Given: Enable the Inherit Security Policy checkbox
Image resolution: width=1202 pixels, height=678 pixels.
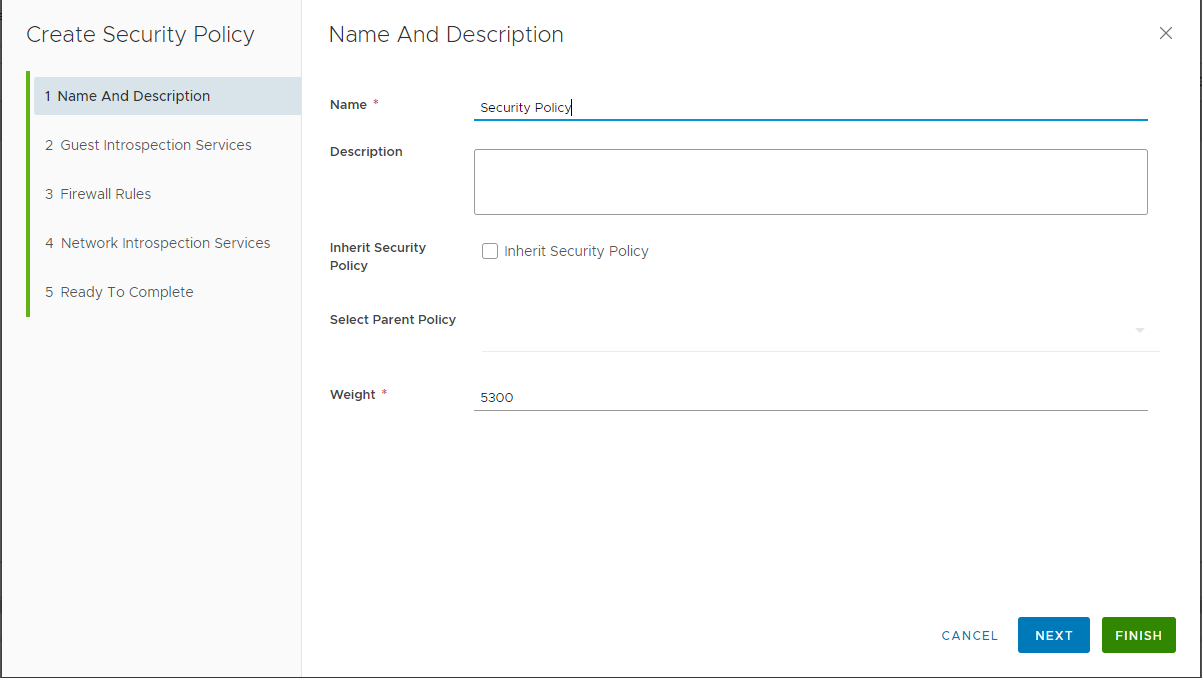Looking at the screenshot, I should click(490, 250).
